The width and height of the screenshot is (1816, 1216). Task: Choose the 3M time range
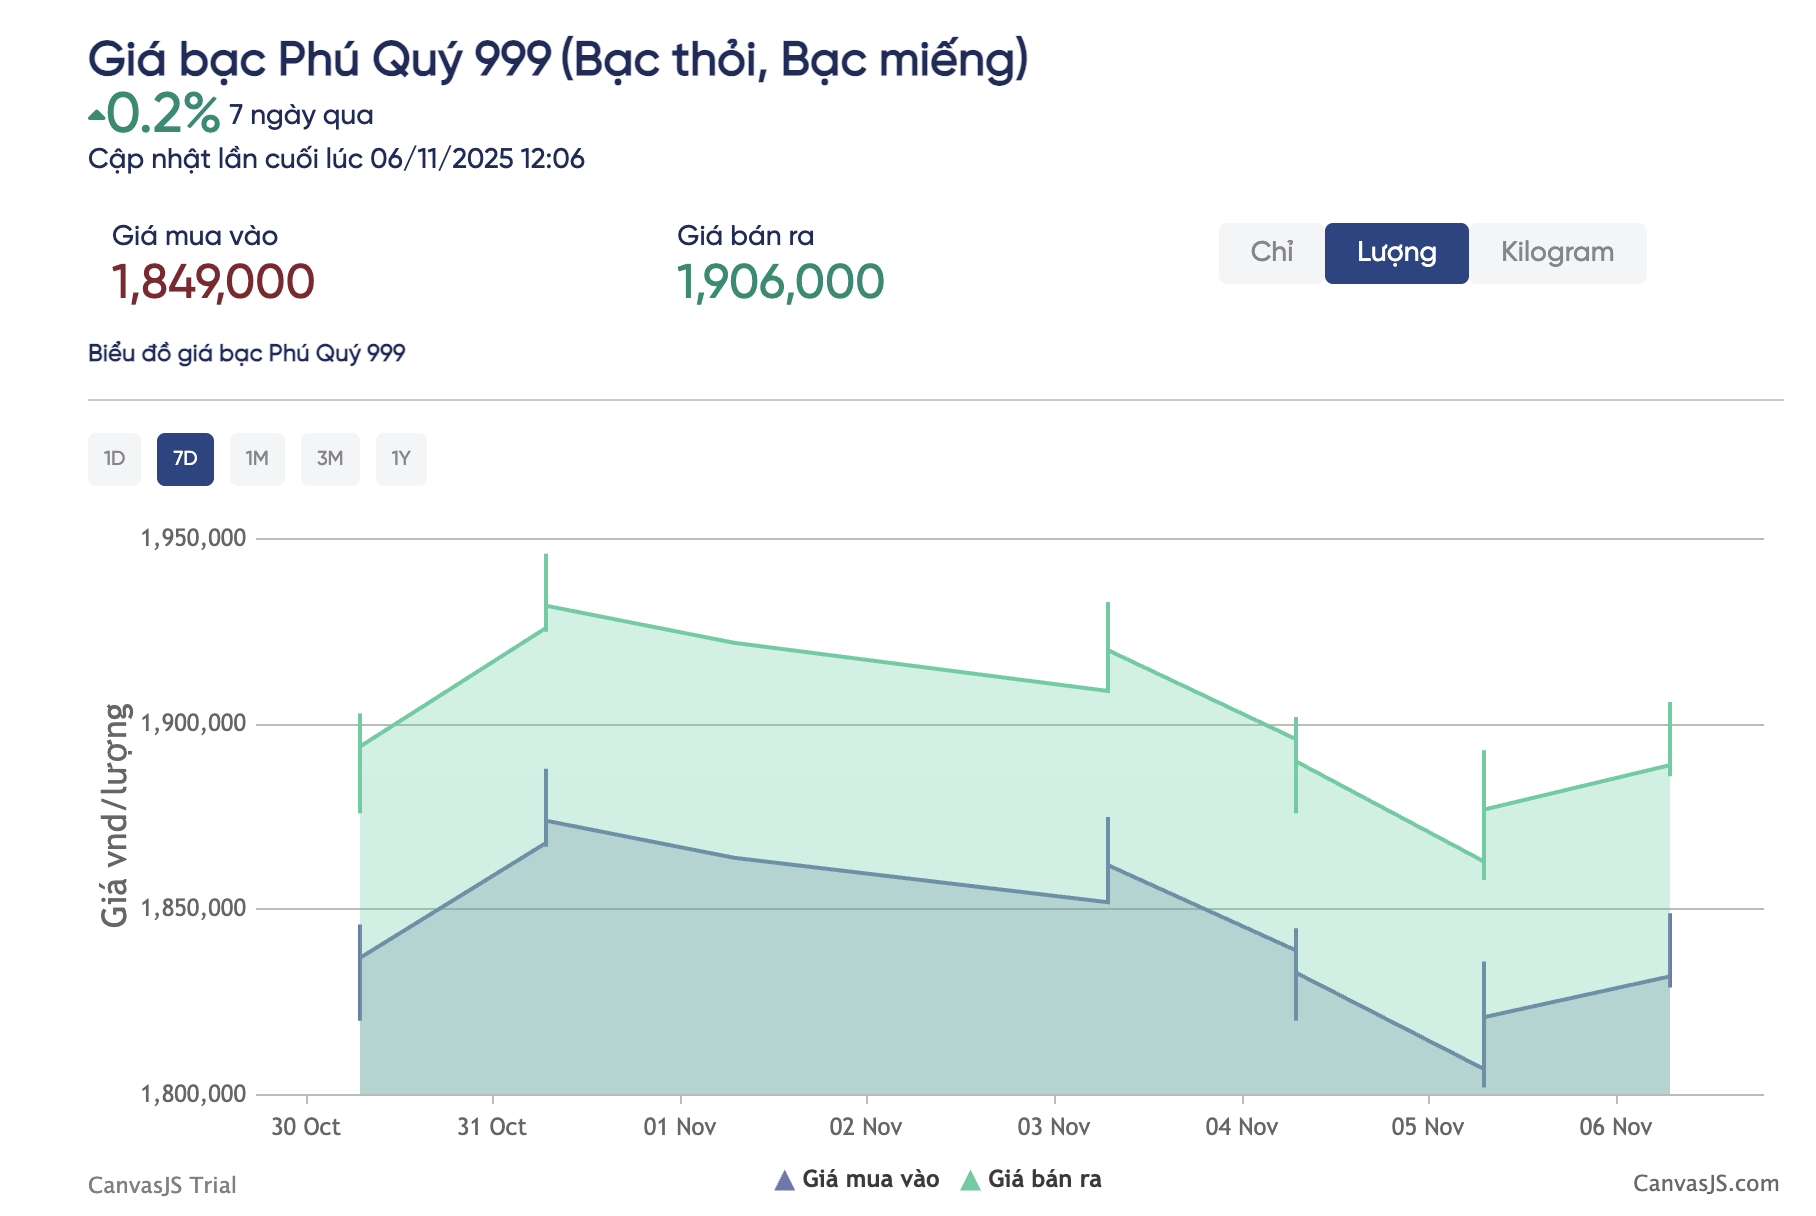pos(330,459)
